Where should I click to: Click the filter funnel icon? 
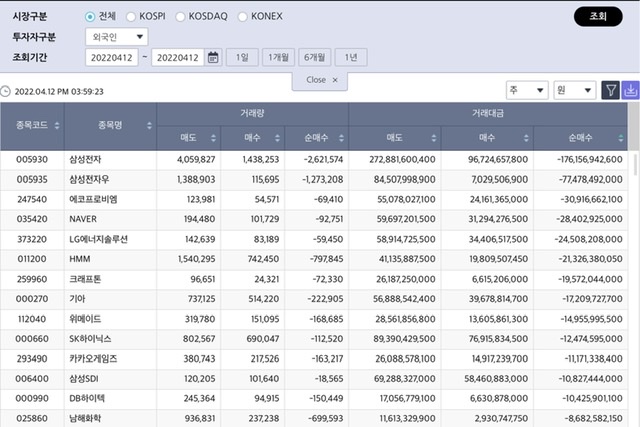pos(611,90)
